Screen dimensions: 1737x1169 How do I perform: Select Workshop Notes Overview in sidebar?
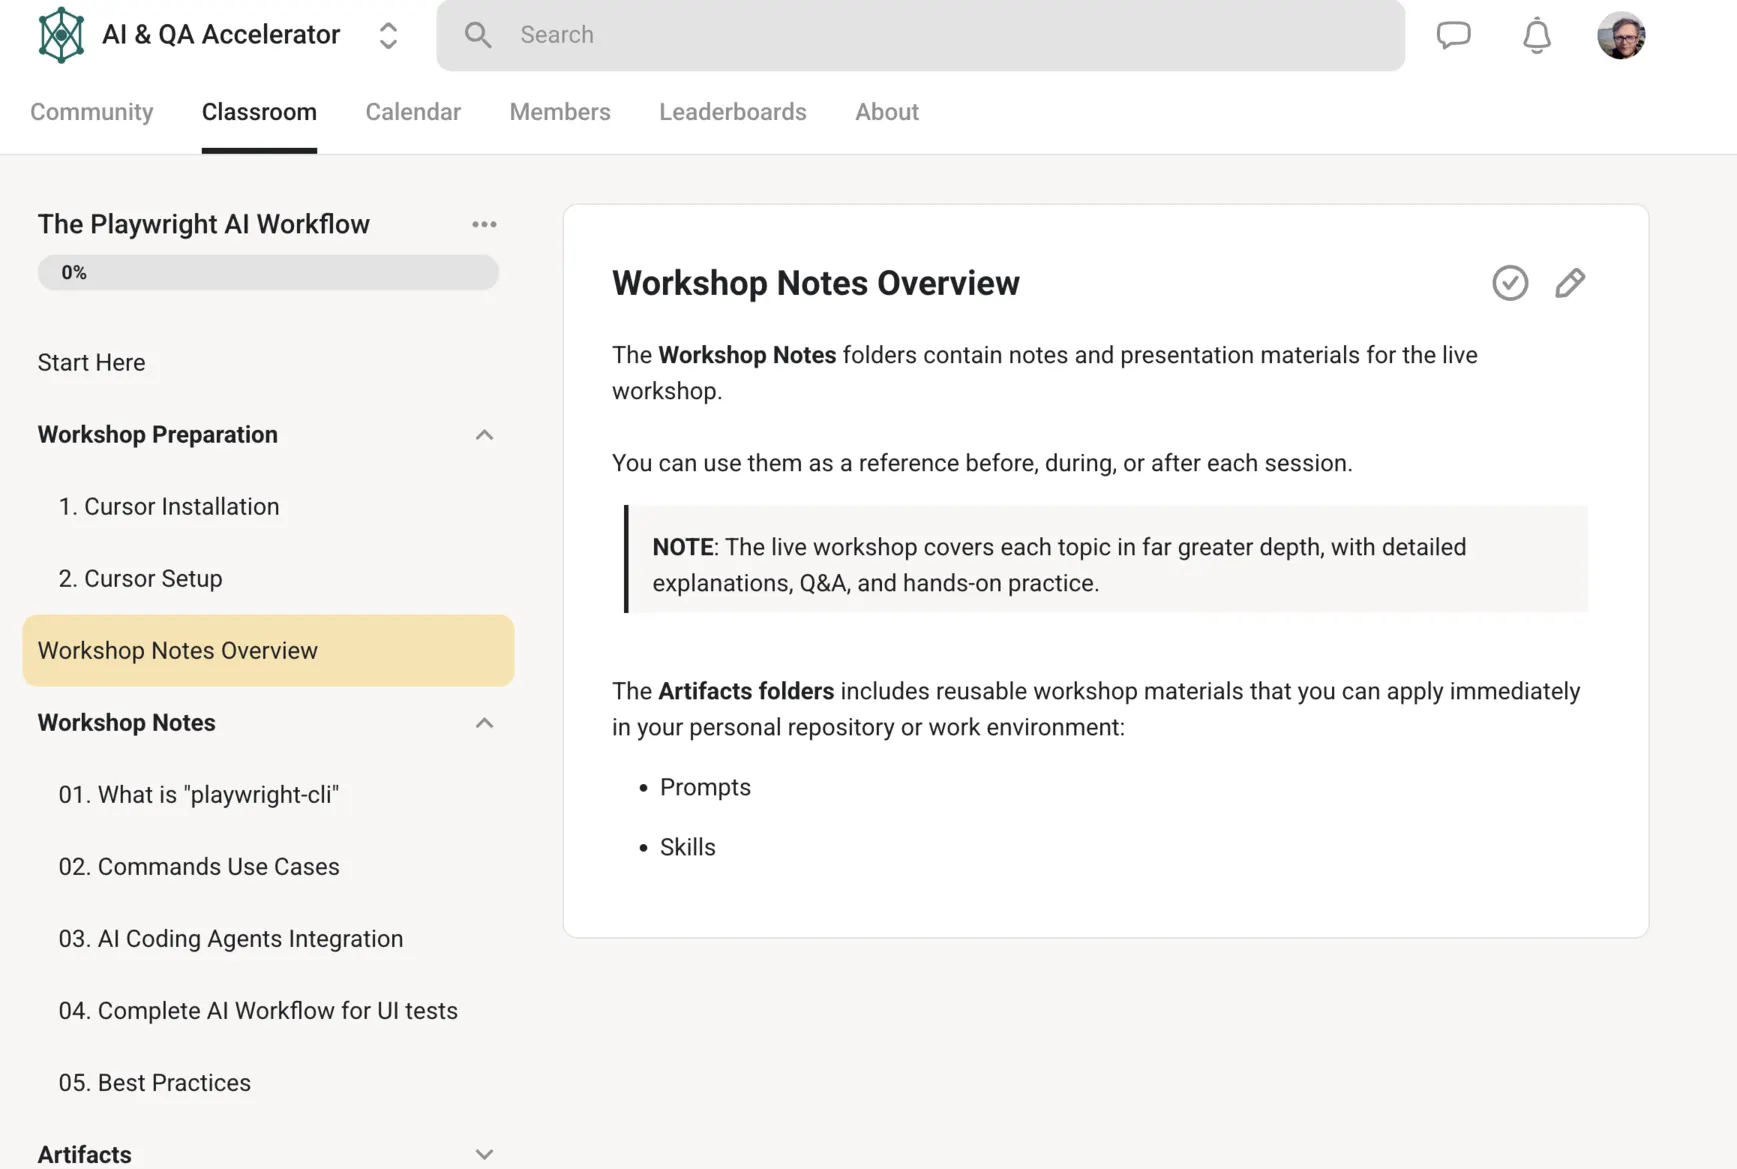pos(268,651)
